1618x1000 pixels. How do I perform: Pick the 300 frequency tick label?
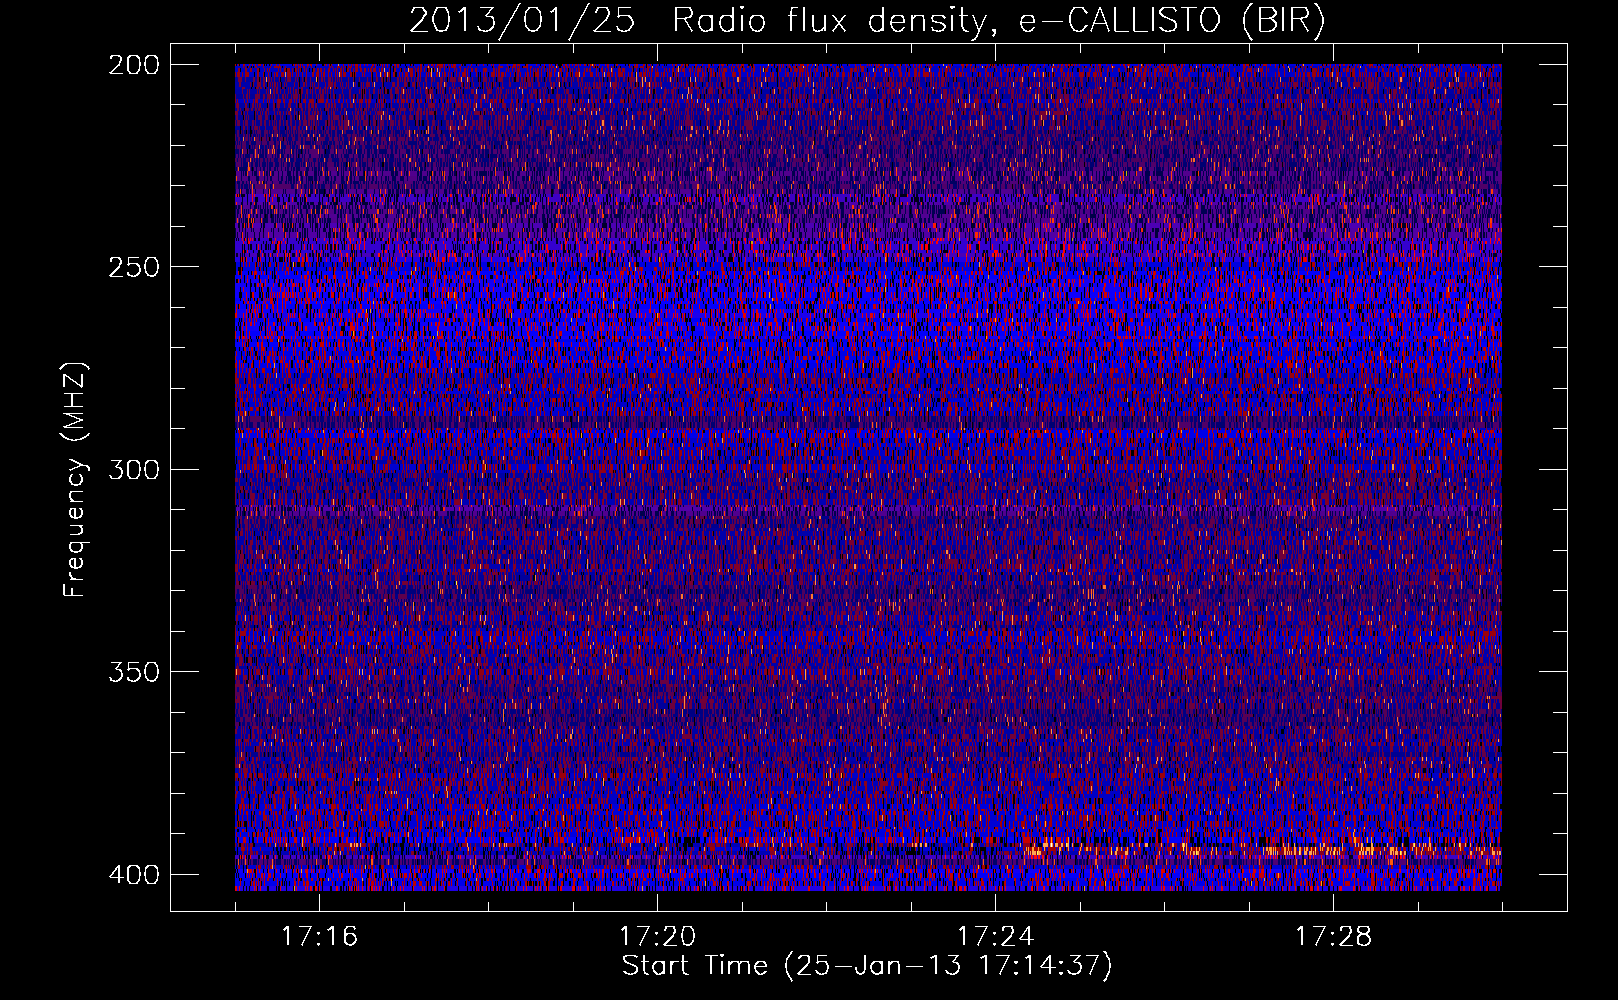pyautogui.click(x=133, y=469)
